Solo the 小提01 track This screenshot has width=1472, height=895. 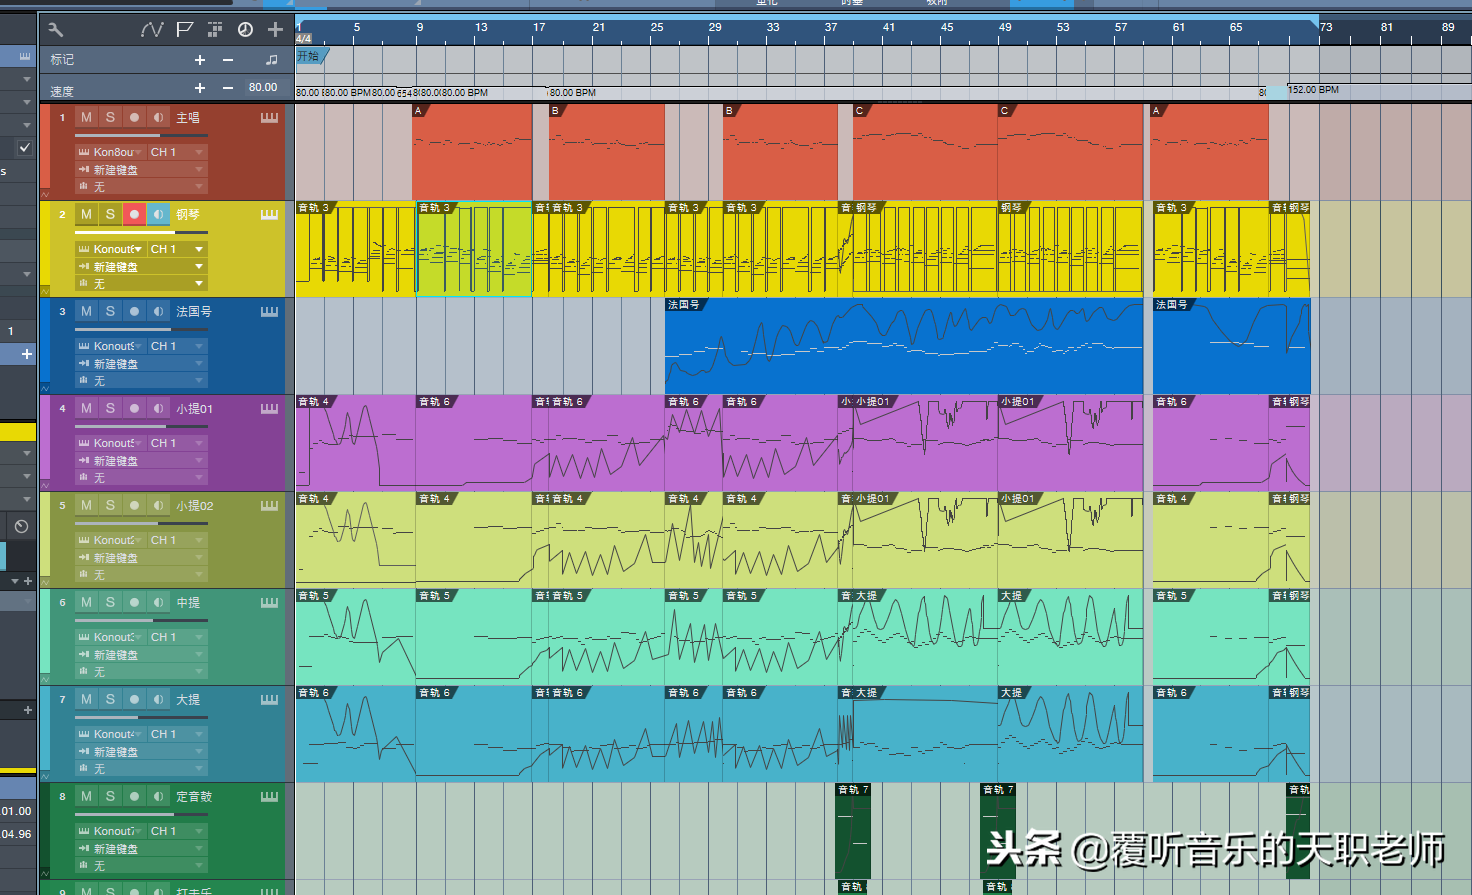point(110,409)
